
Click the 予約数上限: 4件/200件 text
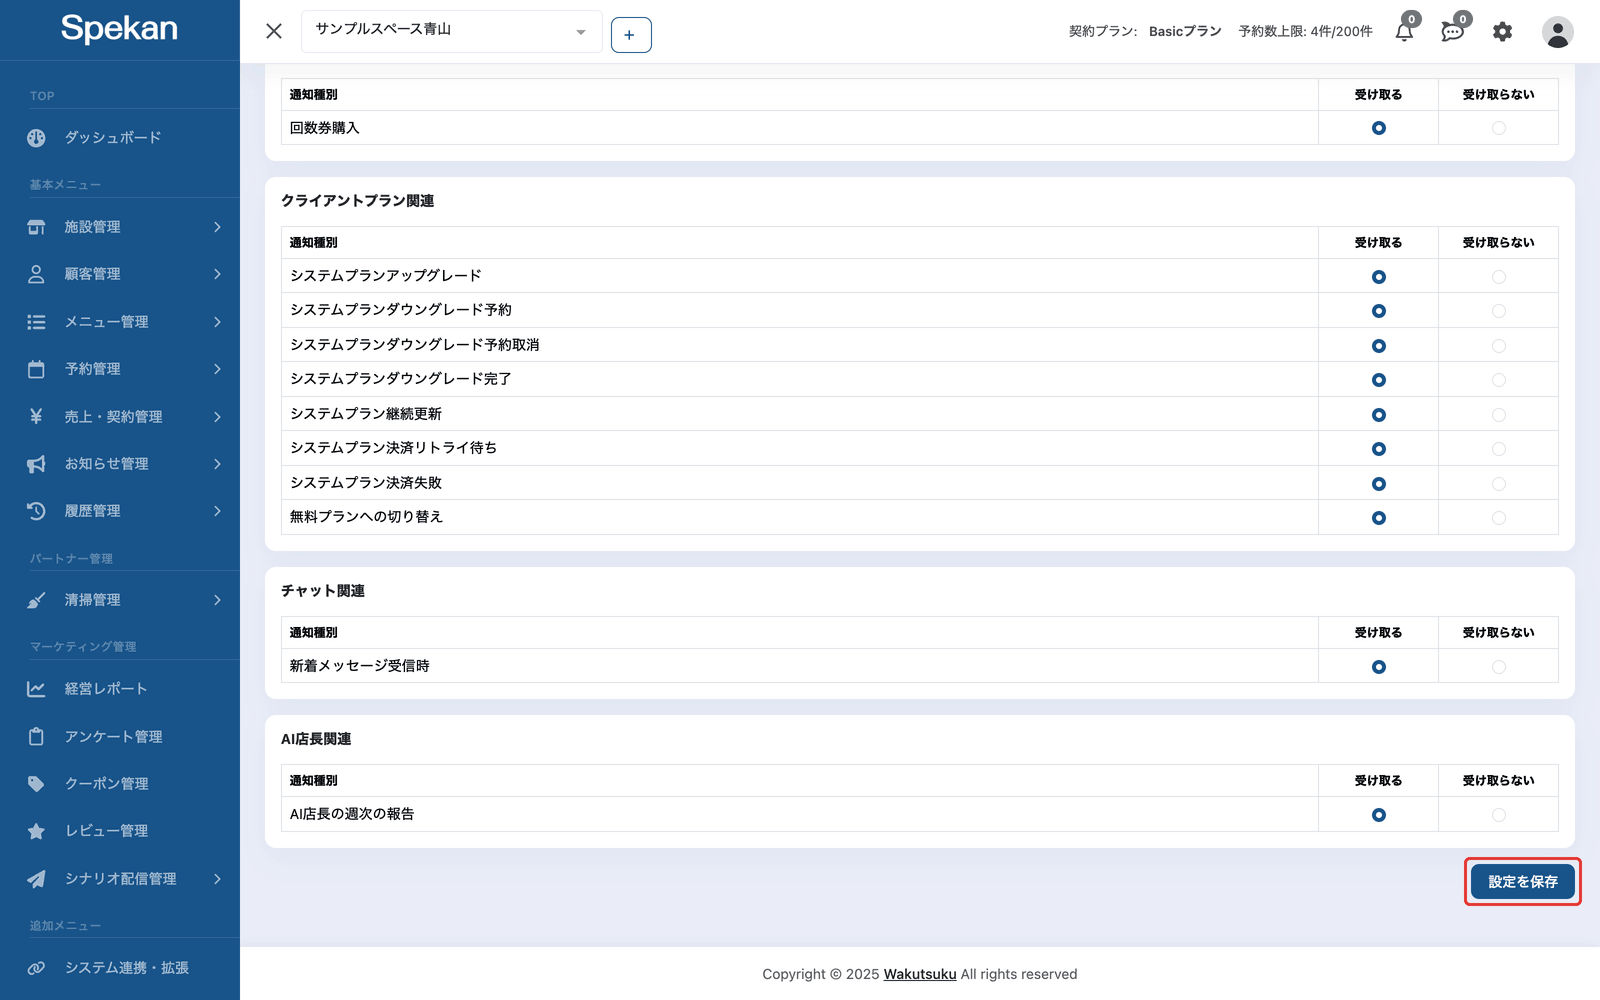click(1305, 31)
